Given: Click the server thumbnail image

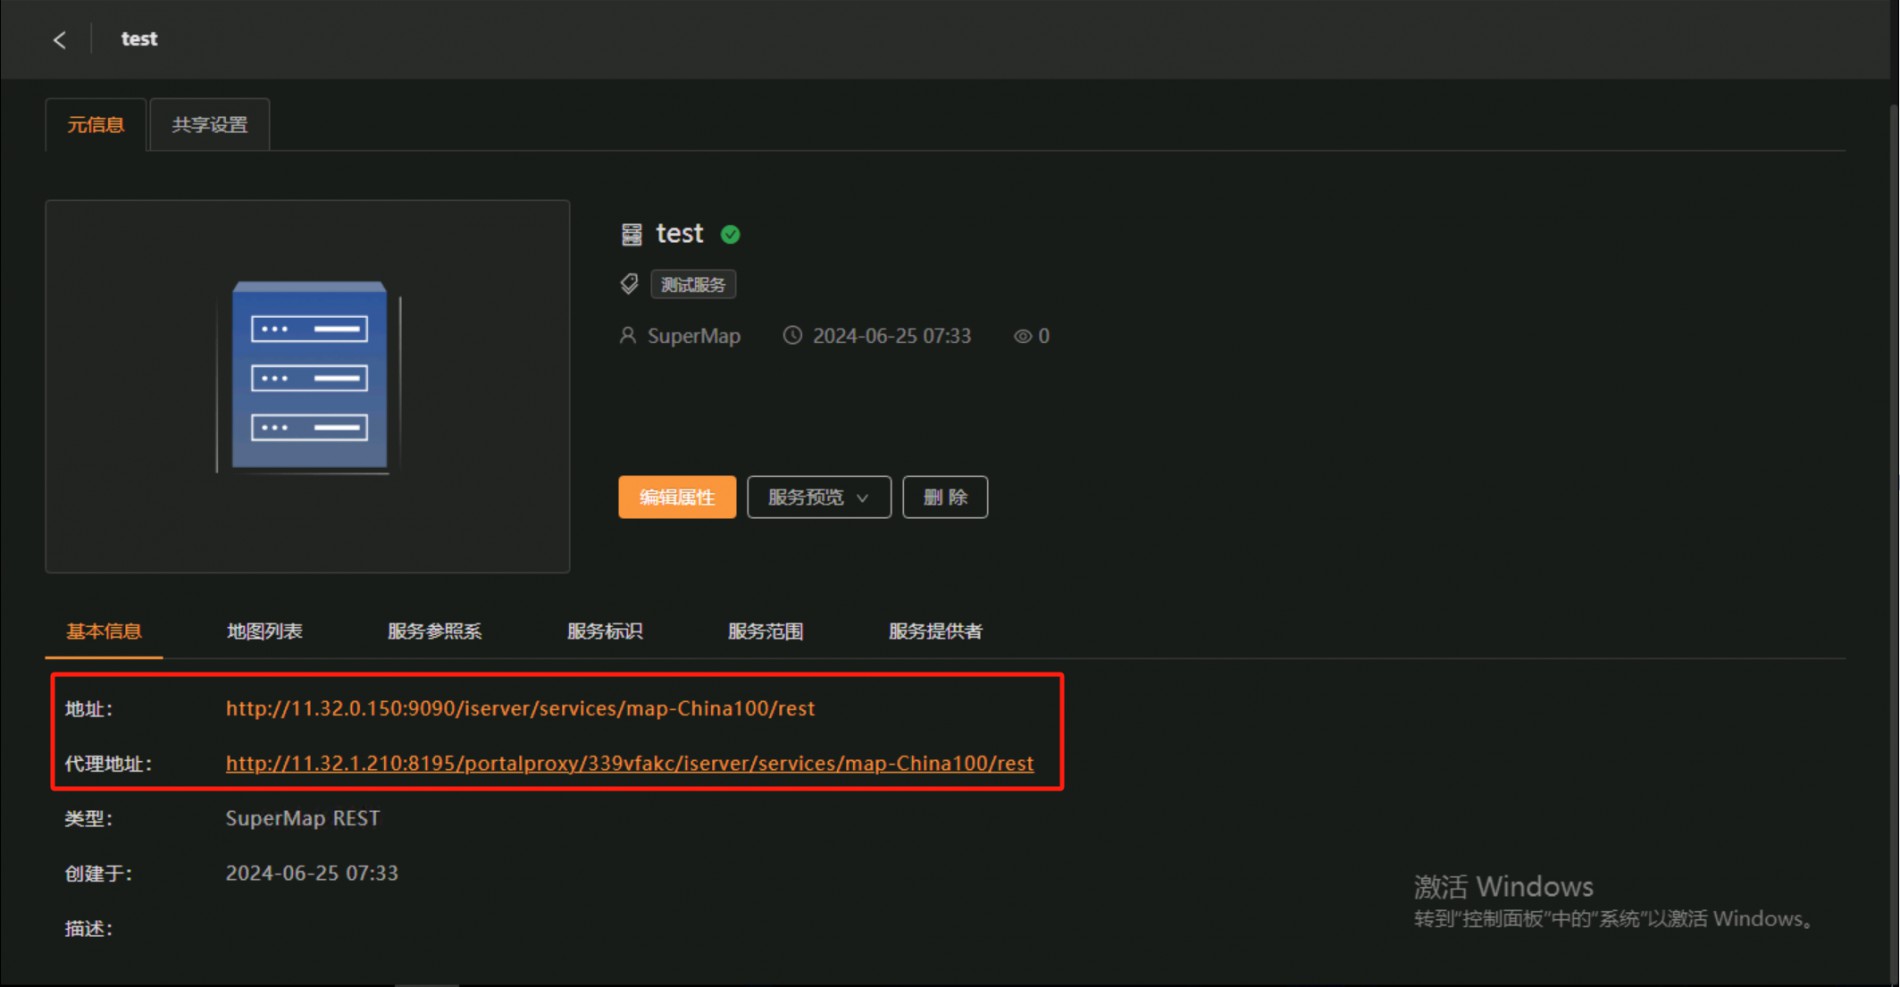Looking at the screenshot, I should pyautogui.click(x=308, y=386).
